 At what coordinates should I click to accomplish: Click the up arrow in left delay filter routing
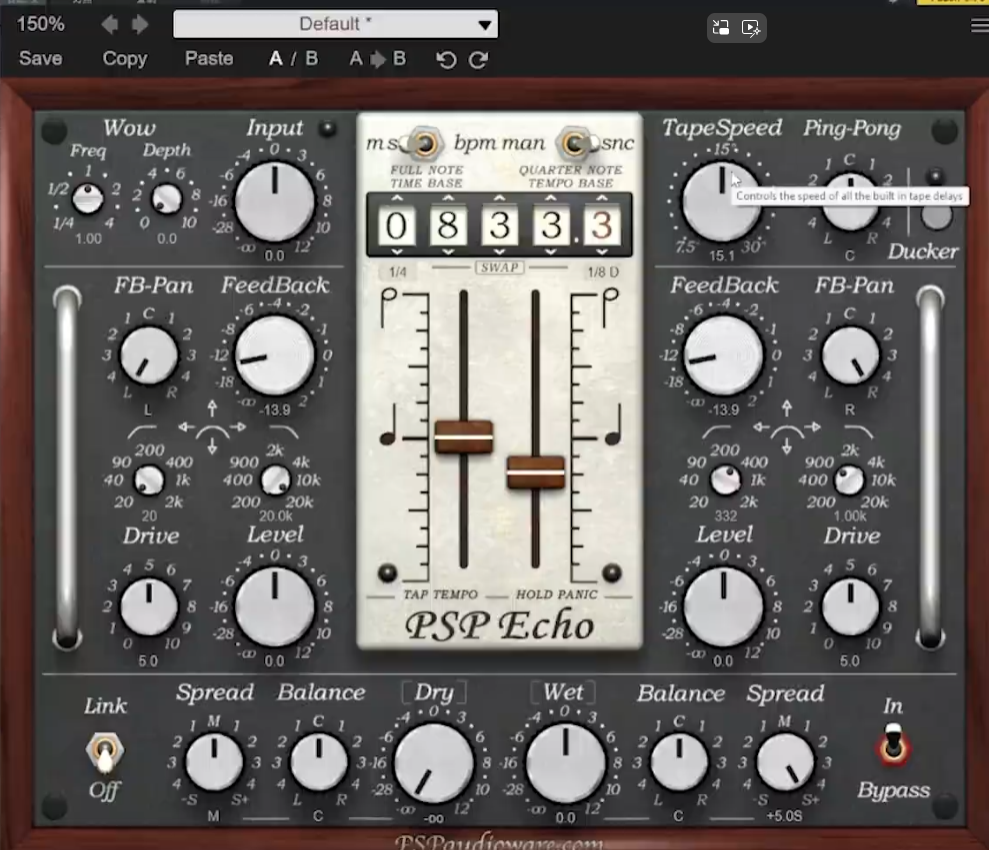pos(213,407)
